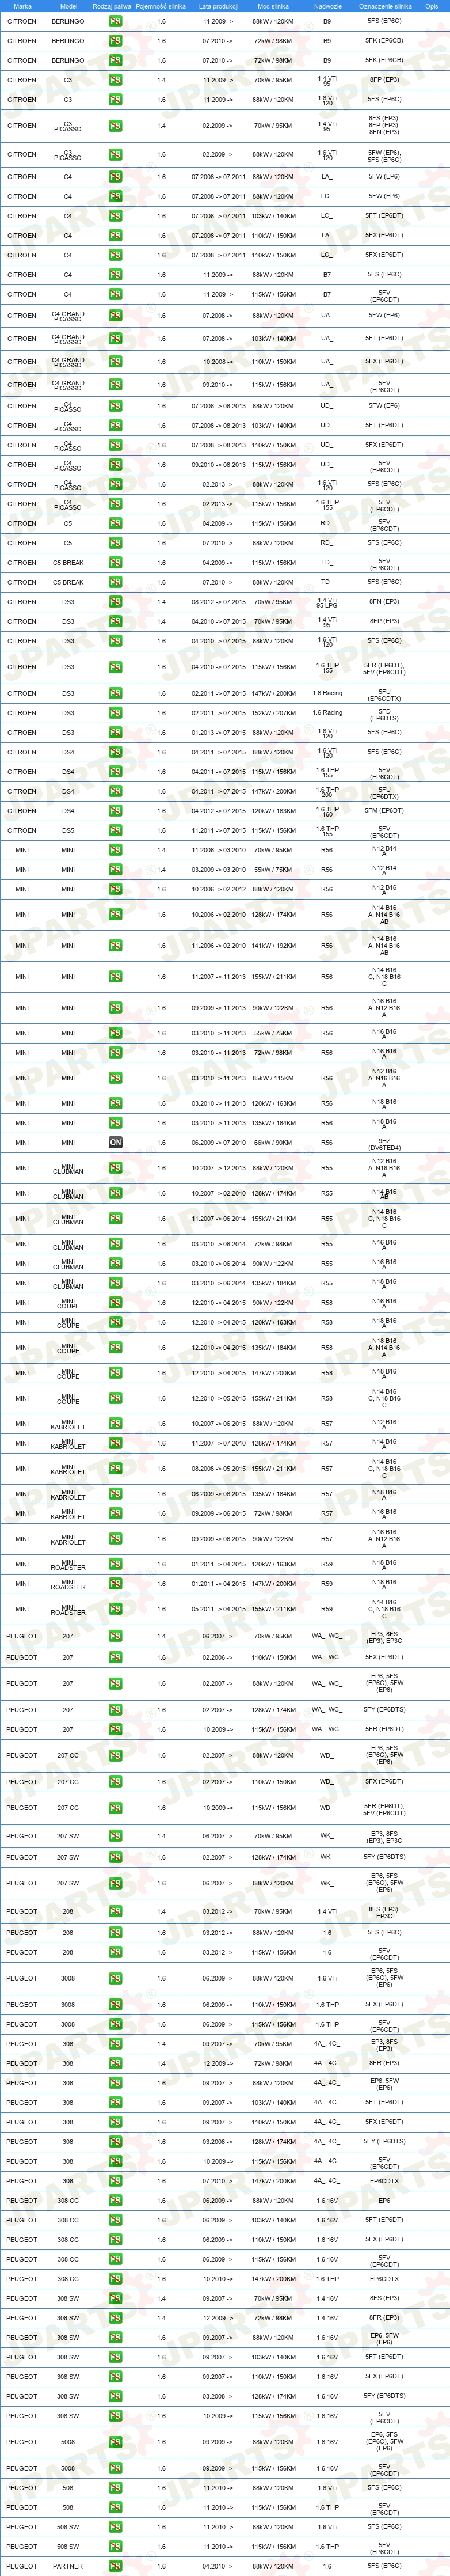This screenshot has width=450, height=2576.
Task: Click petrol icon in Peugeot 308 CC 147kW row
Action: coord(116,2279)
